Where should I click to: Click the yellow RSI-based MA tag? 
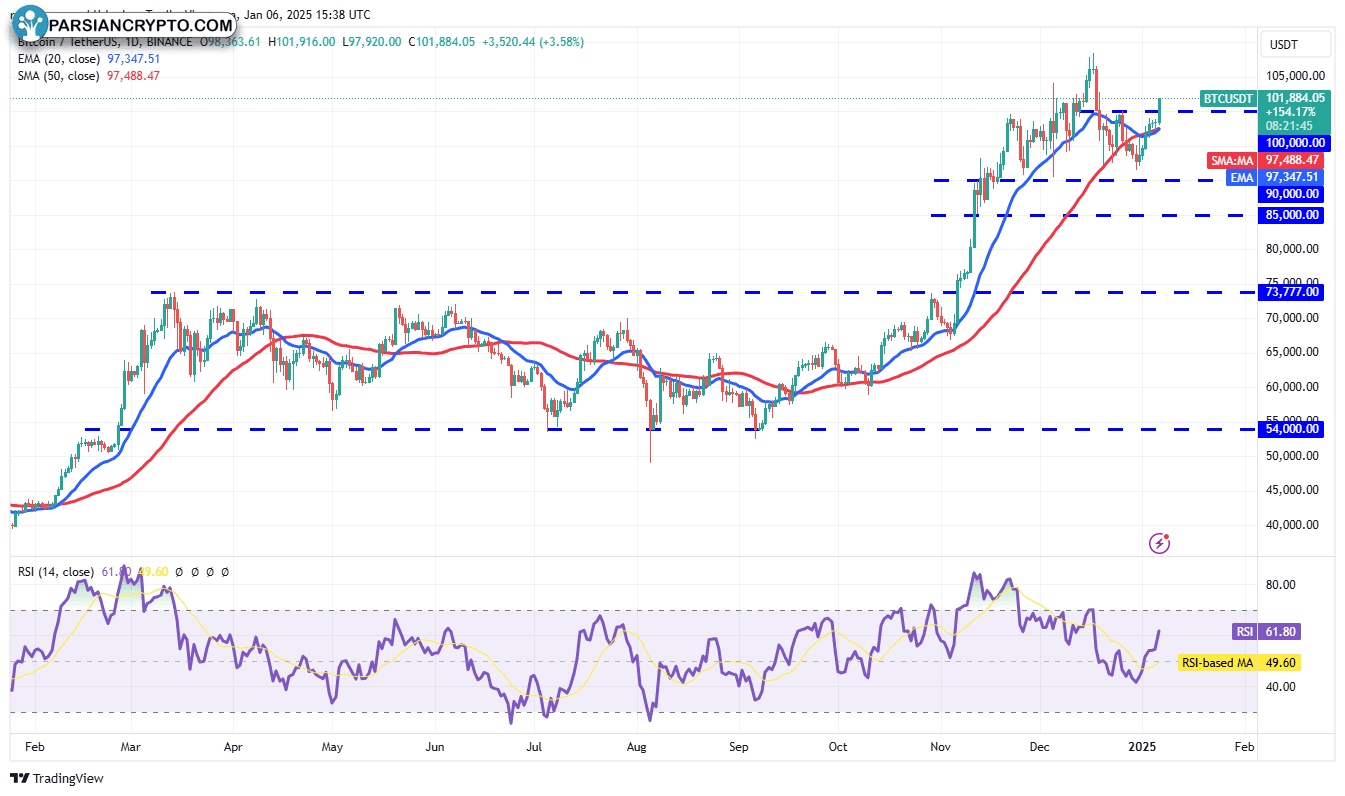pyautogui.click(x=1218, y=662)
